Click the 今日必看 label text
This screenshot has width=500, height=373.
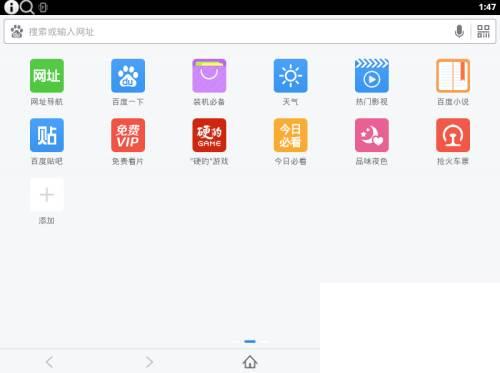click(x=290, y=161)
